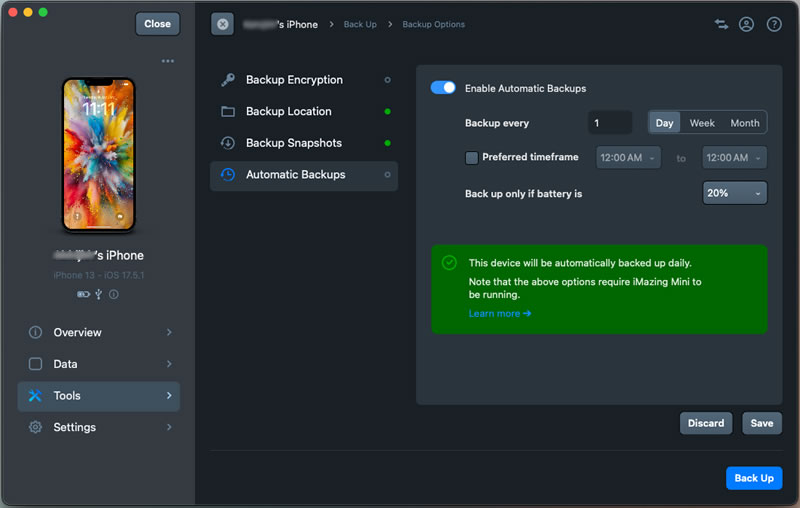Select Week backup interval
800x508 pixels.
pos(702,123)
